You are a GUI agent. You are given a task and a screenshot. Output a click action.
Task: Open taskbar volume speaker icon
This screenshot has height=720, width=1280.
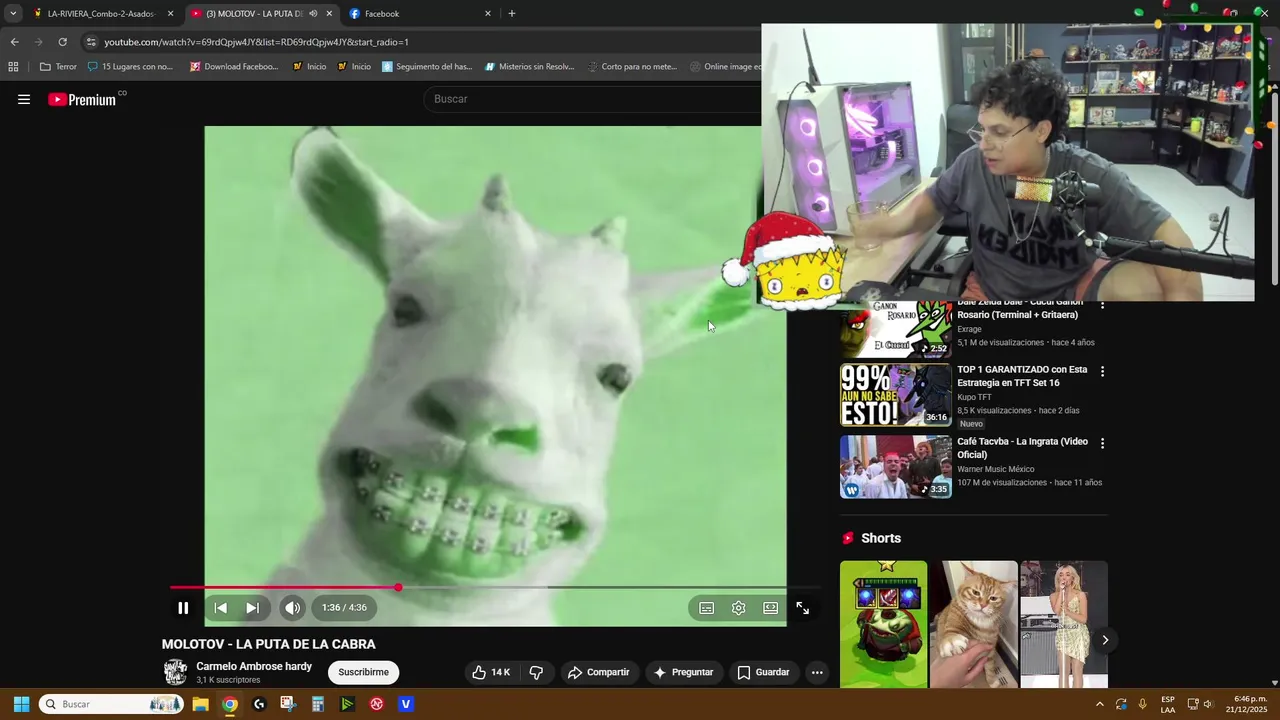[1208, 704]
